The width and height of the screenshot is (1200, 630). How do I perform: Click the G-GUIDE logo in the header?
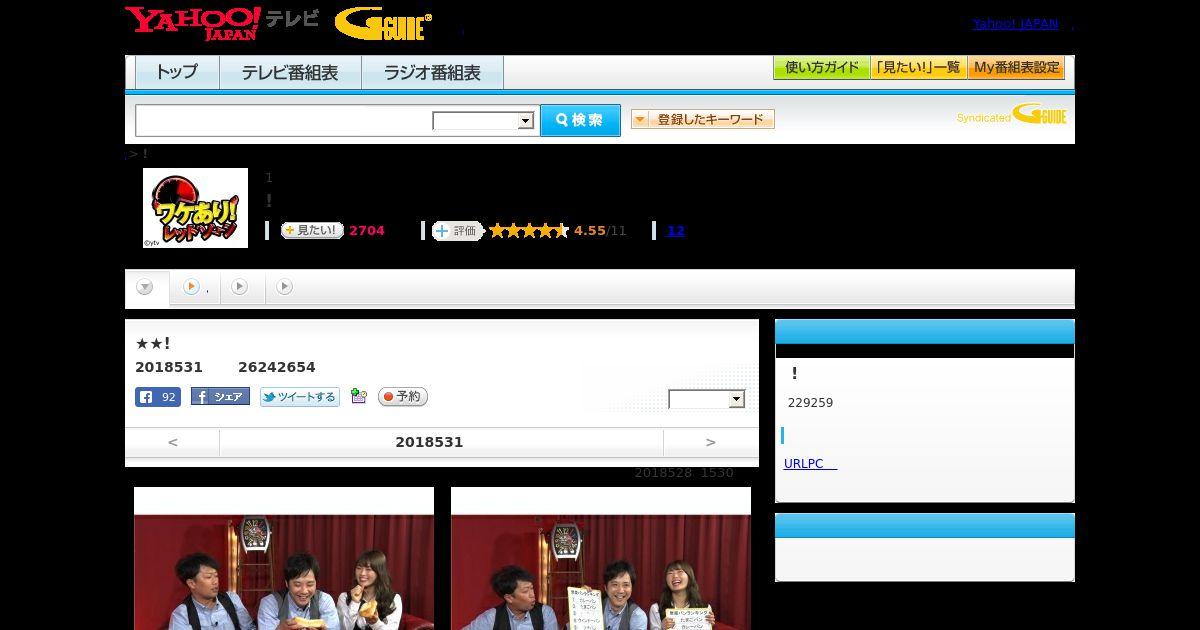[x=383, y=24]
